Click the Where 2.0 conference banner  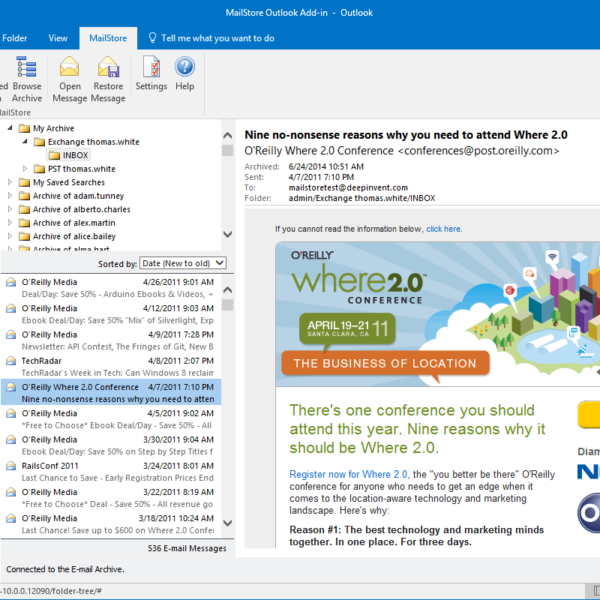pyautogui.click(x=438, y=314)
